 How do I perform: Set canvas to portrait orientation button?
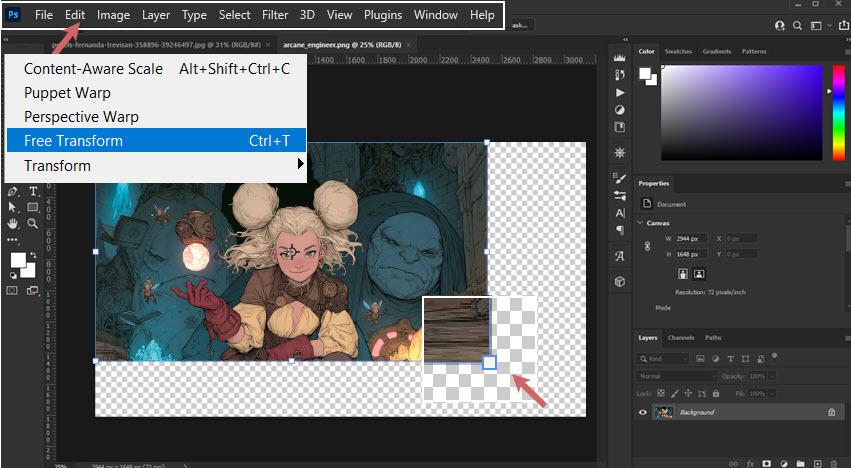[x=683, y=274]
